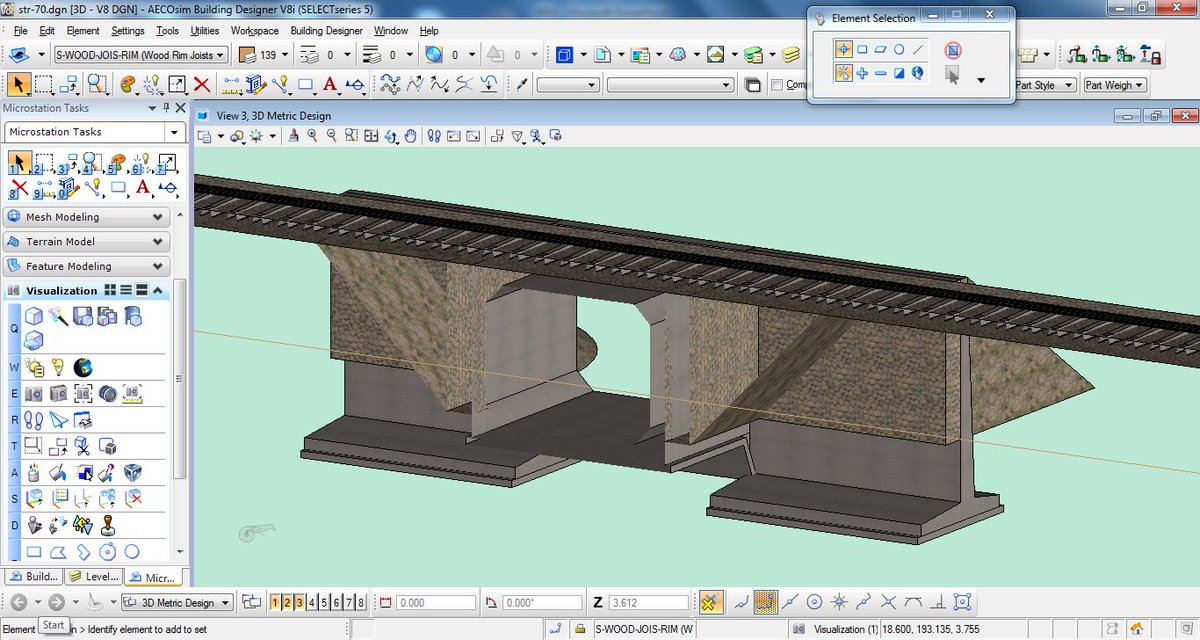Click the red X Delete Element tool

coord(202,84)
